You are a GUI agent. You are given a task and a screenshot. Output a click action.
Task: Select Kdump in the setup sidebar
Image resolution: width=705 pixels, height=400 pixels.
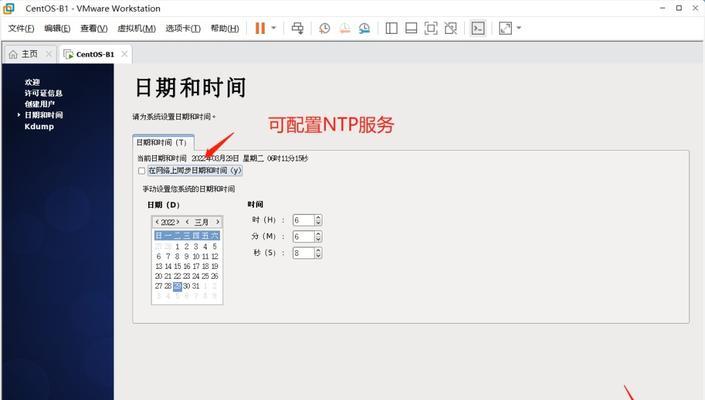coord(40,127)
